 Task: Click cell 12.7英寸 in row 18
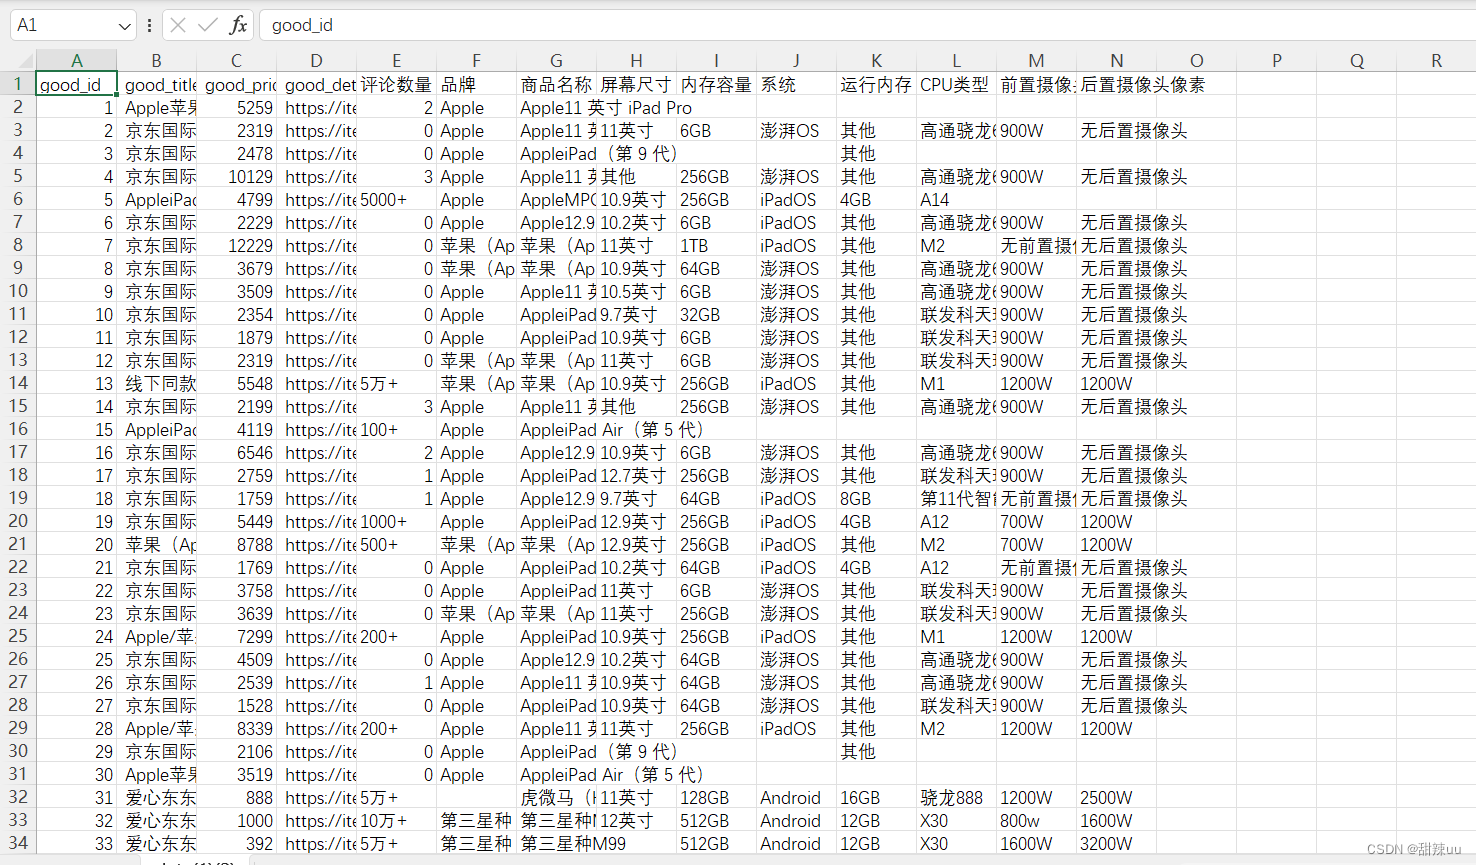[x=637, y=476]
